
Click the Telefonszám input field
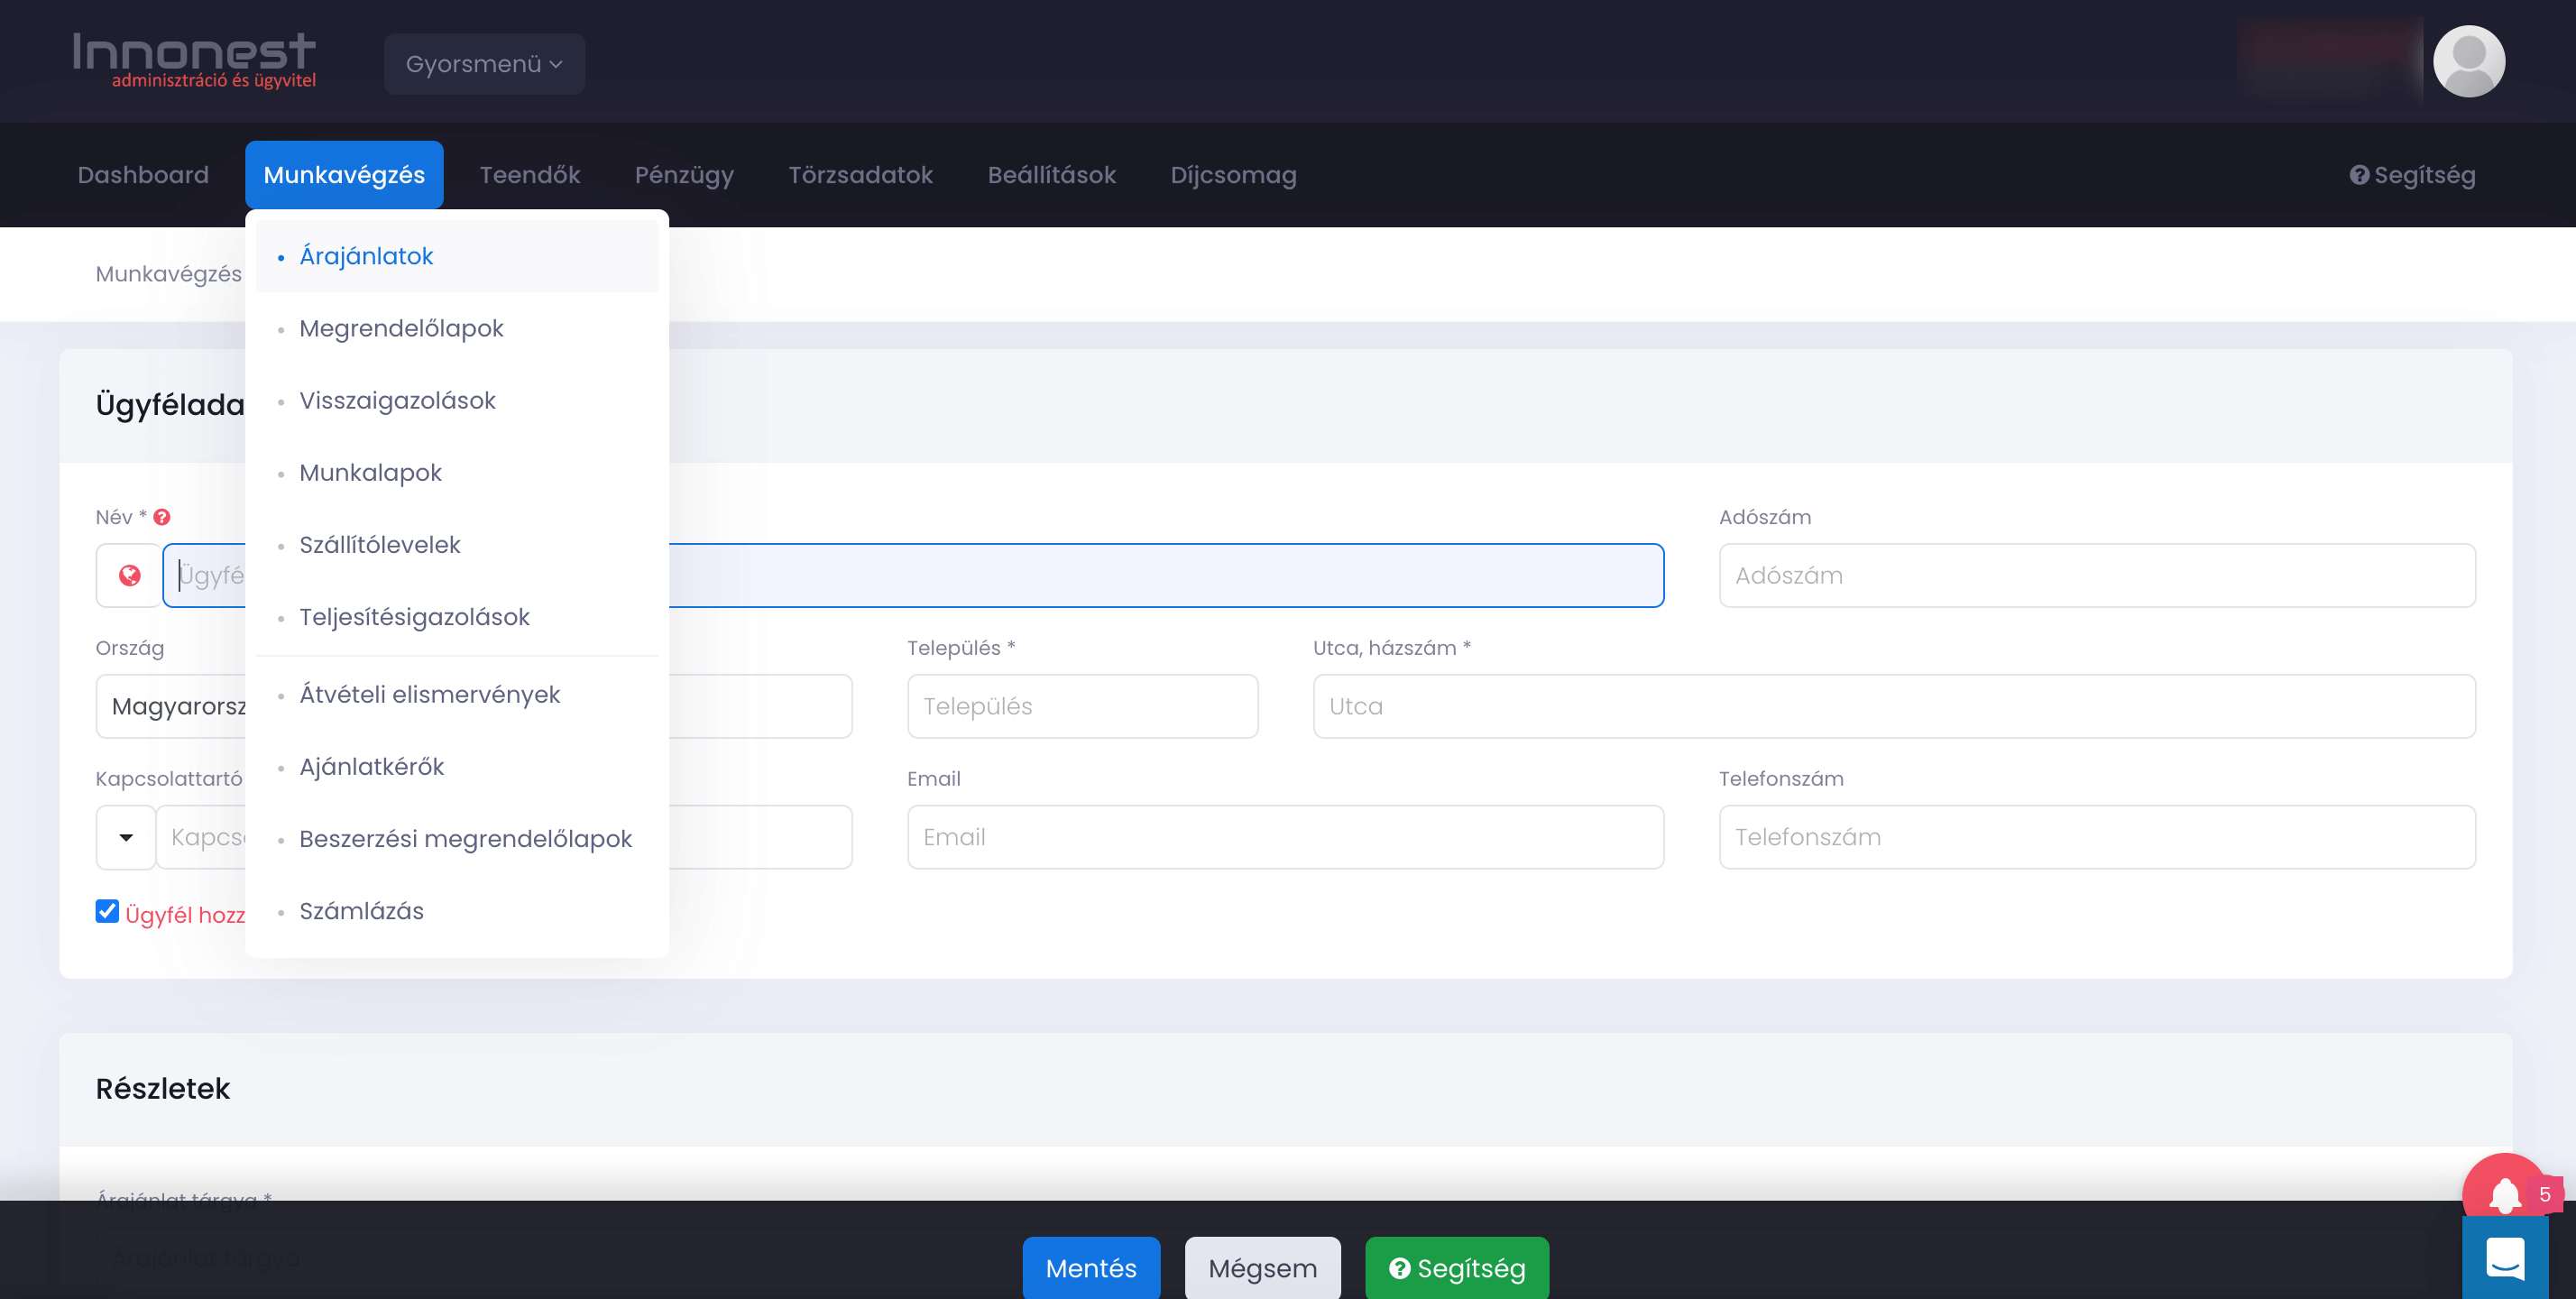pyautogui.click(x=2097, y=837)
